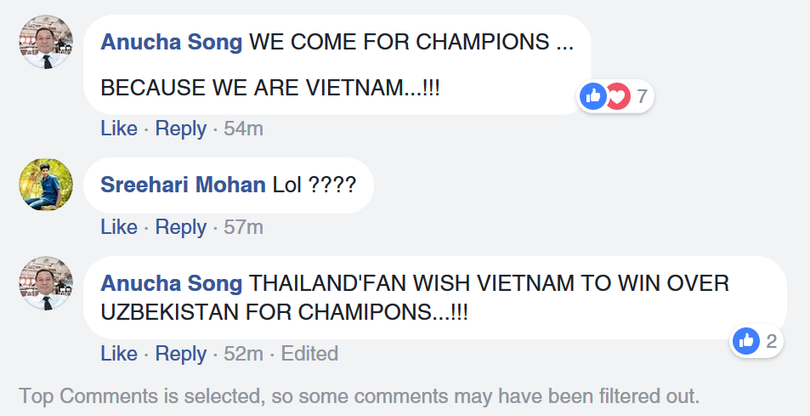The image size is (810, 416).
Task: View edit history via the Edited label
Action: 309,354
